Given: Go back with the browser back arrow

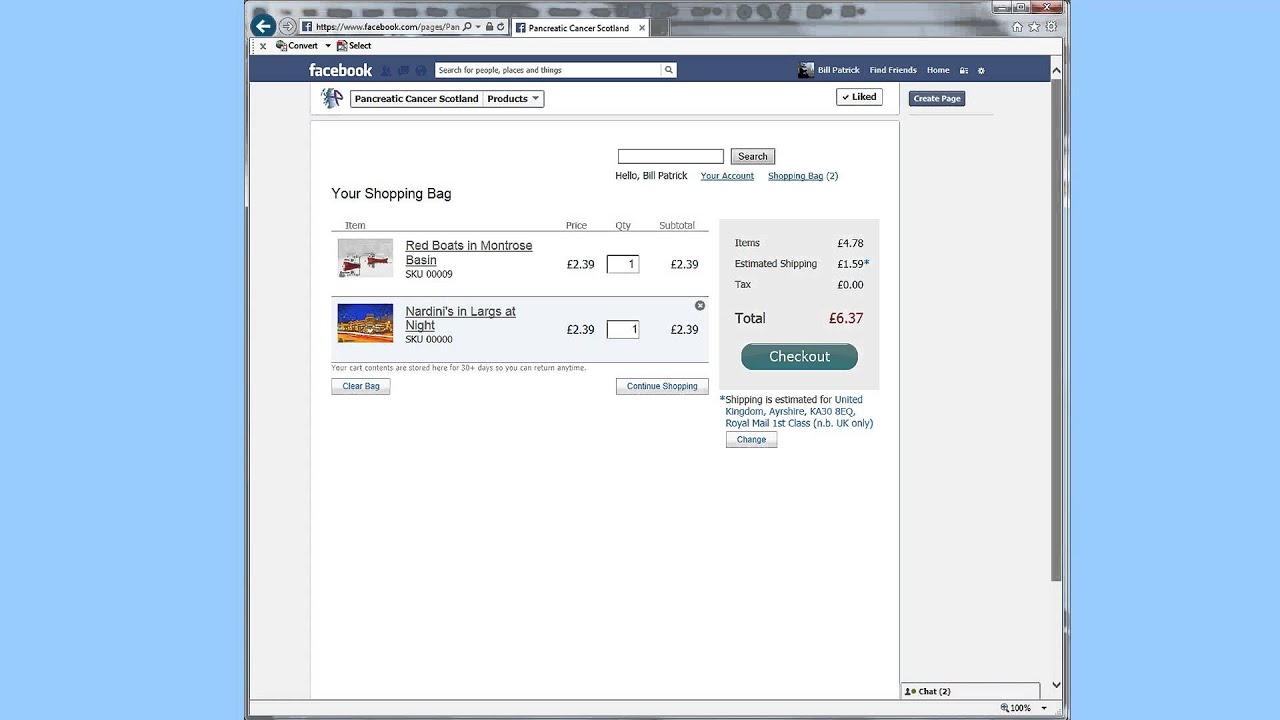Looking at the screenshot, I should coord(263,27).
